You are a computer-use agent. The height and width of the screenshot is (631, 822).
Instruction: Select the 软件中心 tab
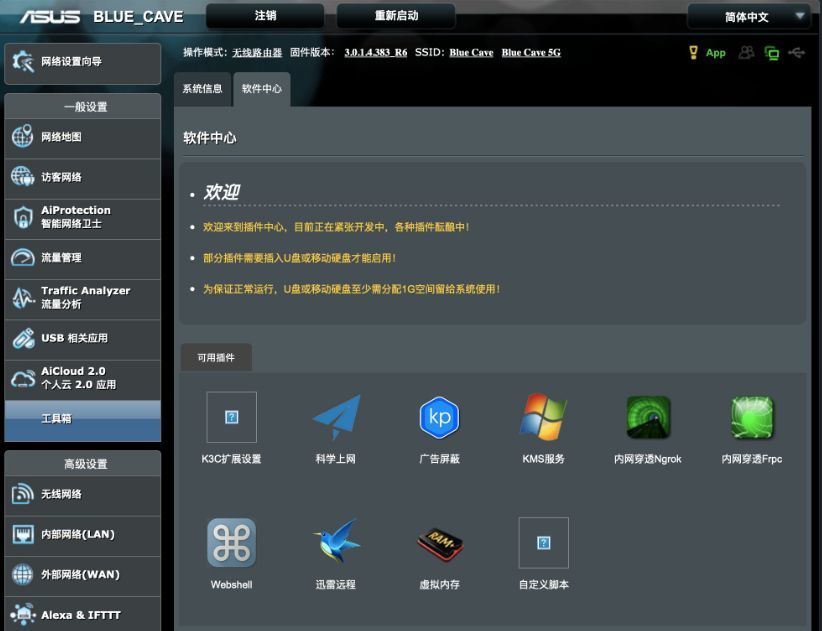click(262, 89)
